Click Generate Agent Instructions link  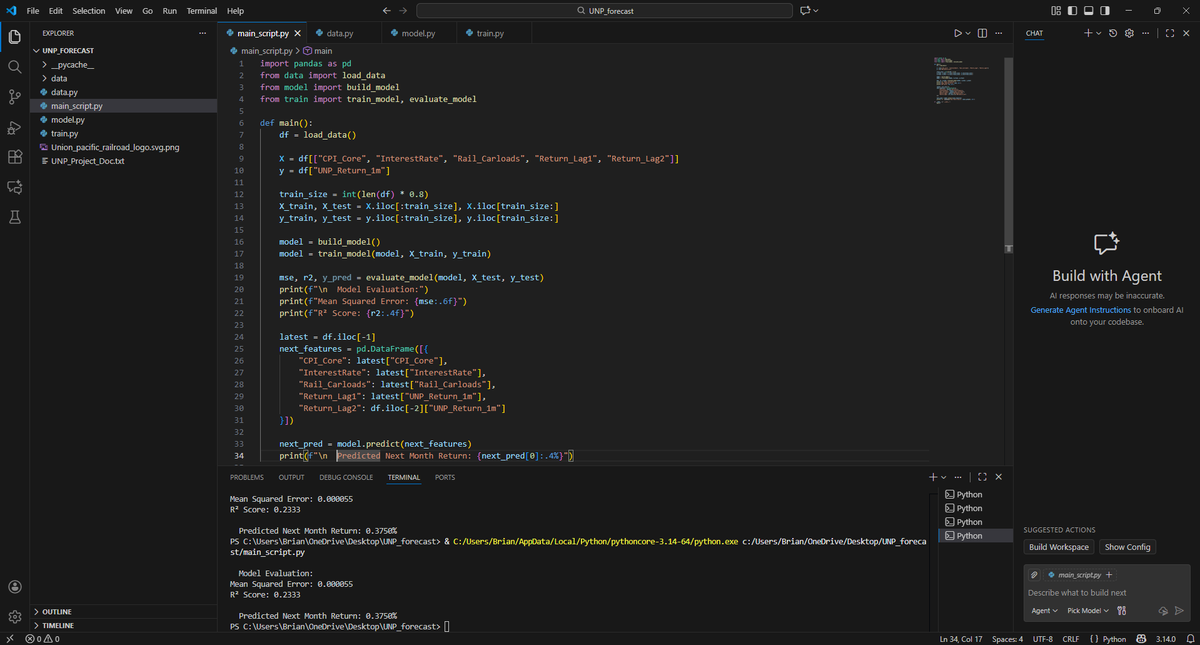[x=1081, y=310]
